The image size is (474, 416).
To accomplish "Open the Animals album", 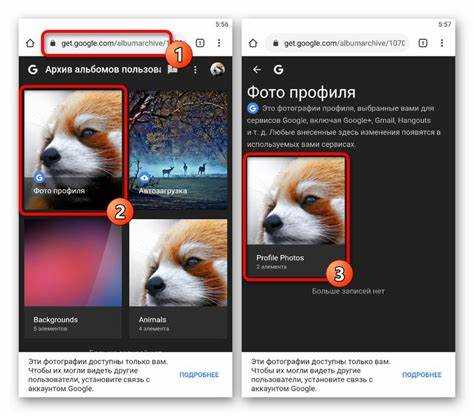I will [178, 278].
